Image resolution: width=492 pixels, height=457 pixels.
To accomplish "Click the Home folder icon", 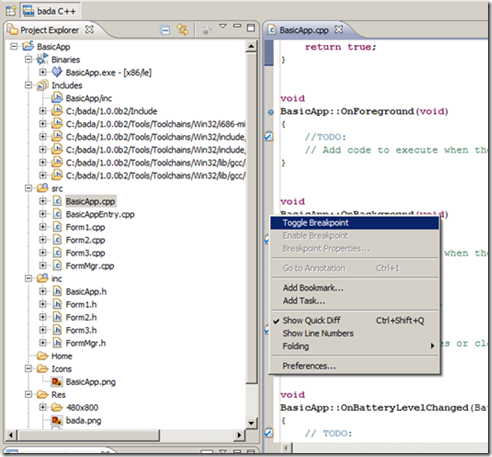I will pos(42,356).
